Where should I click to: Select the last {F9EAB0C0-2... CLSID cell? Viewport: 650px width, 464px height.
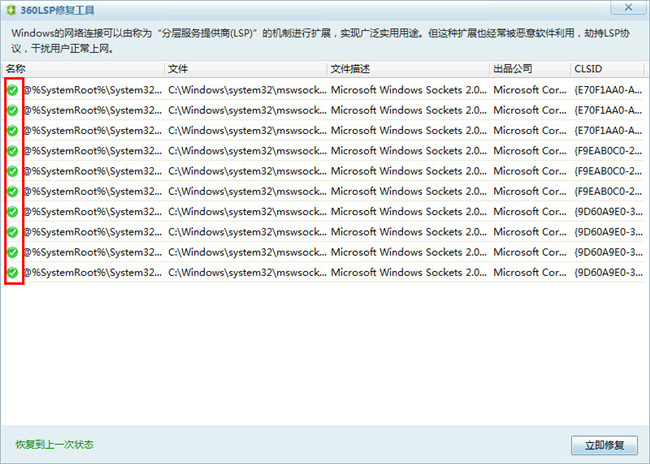click(x=608, y=192)
